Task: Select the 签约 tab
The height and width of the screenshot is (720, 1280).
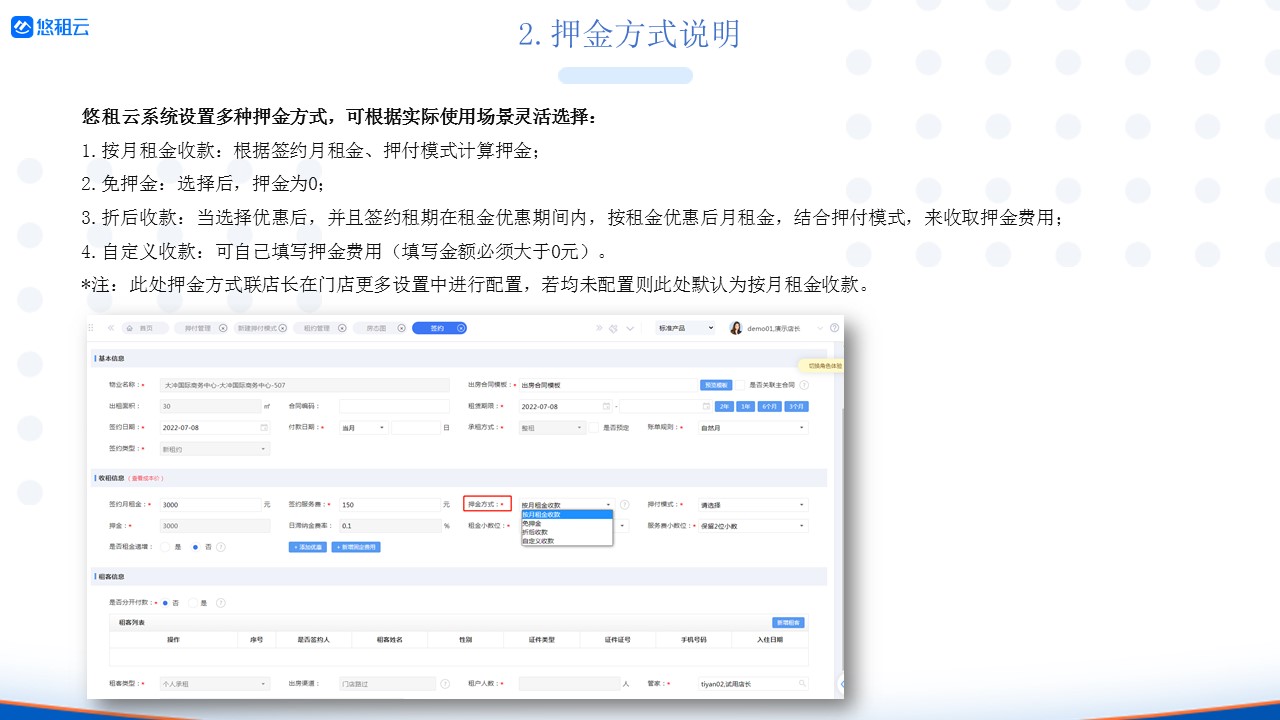Action: coord(440,328)
